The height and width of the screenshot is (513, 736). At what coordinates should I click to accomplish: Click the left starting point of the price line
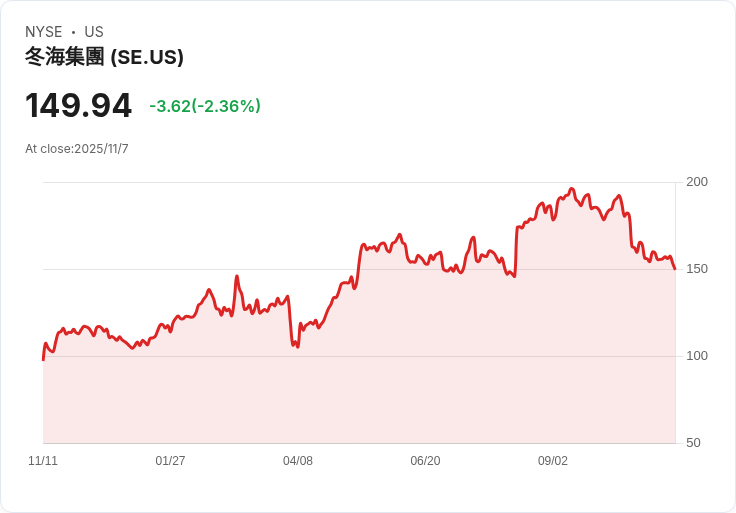(x=43, y=359)
